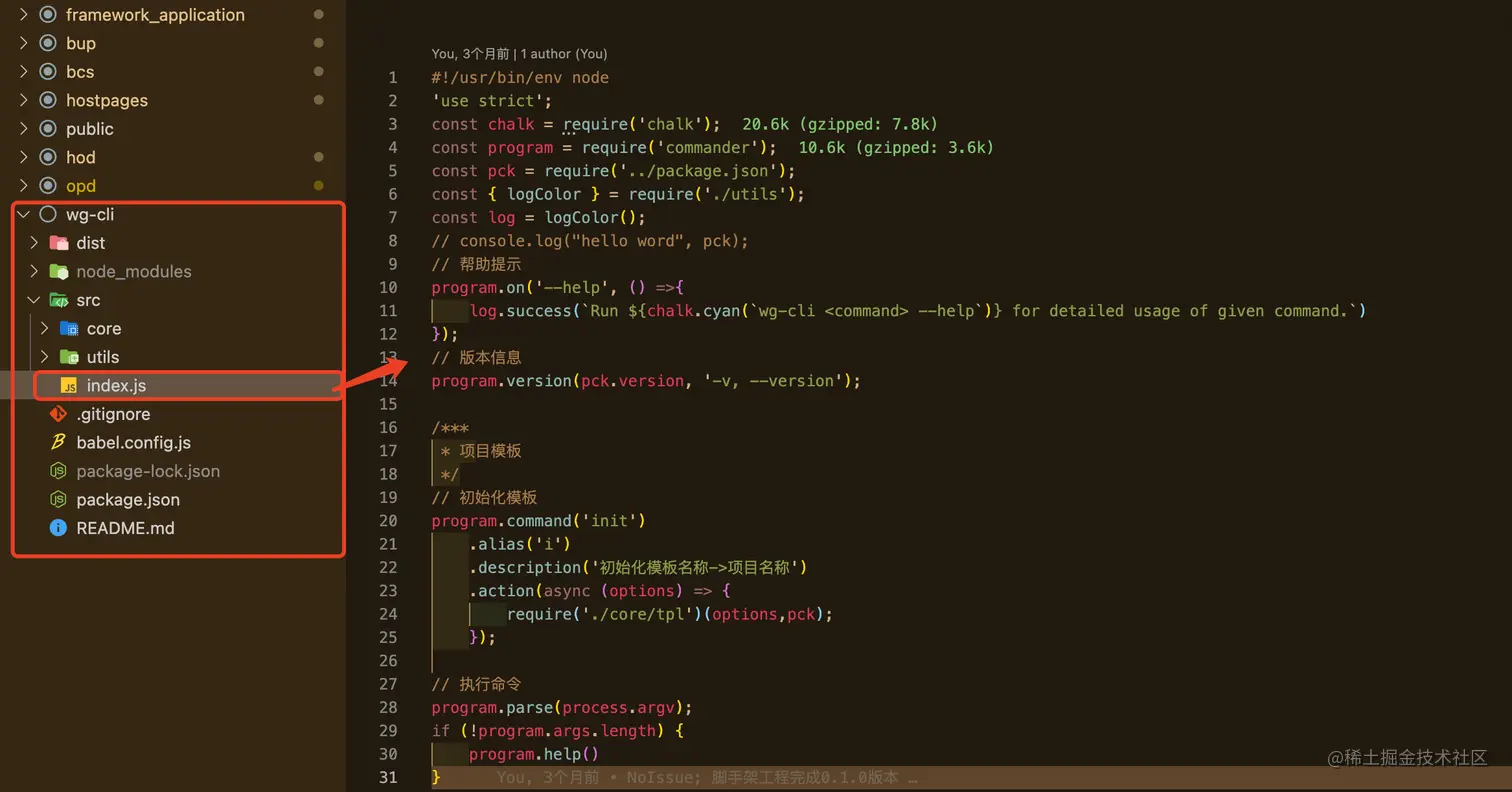This screenshot has width=1512, height=792.
Task: Click the chalk import size 20.6k hint
Action: coord(840,124)
